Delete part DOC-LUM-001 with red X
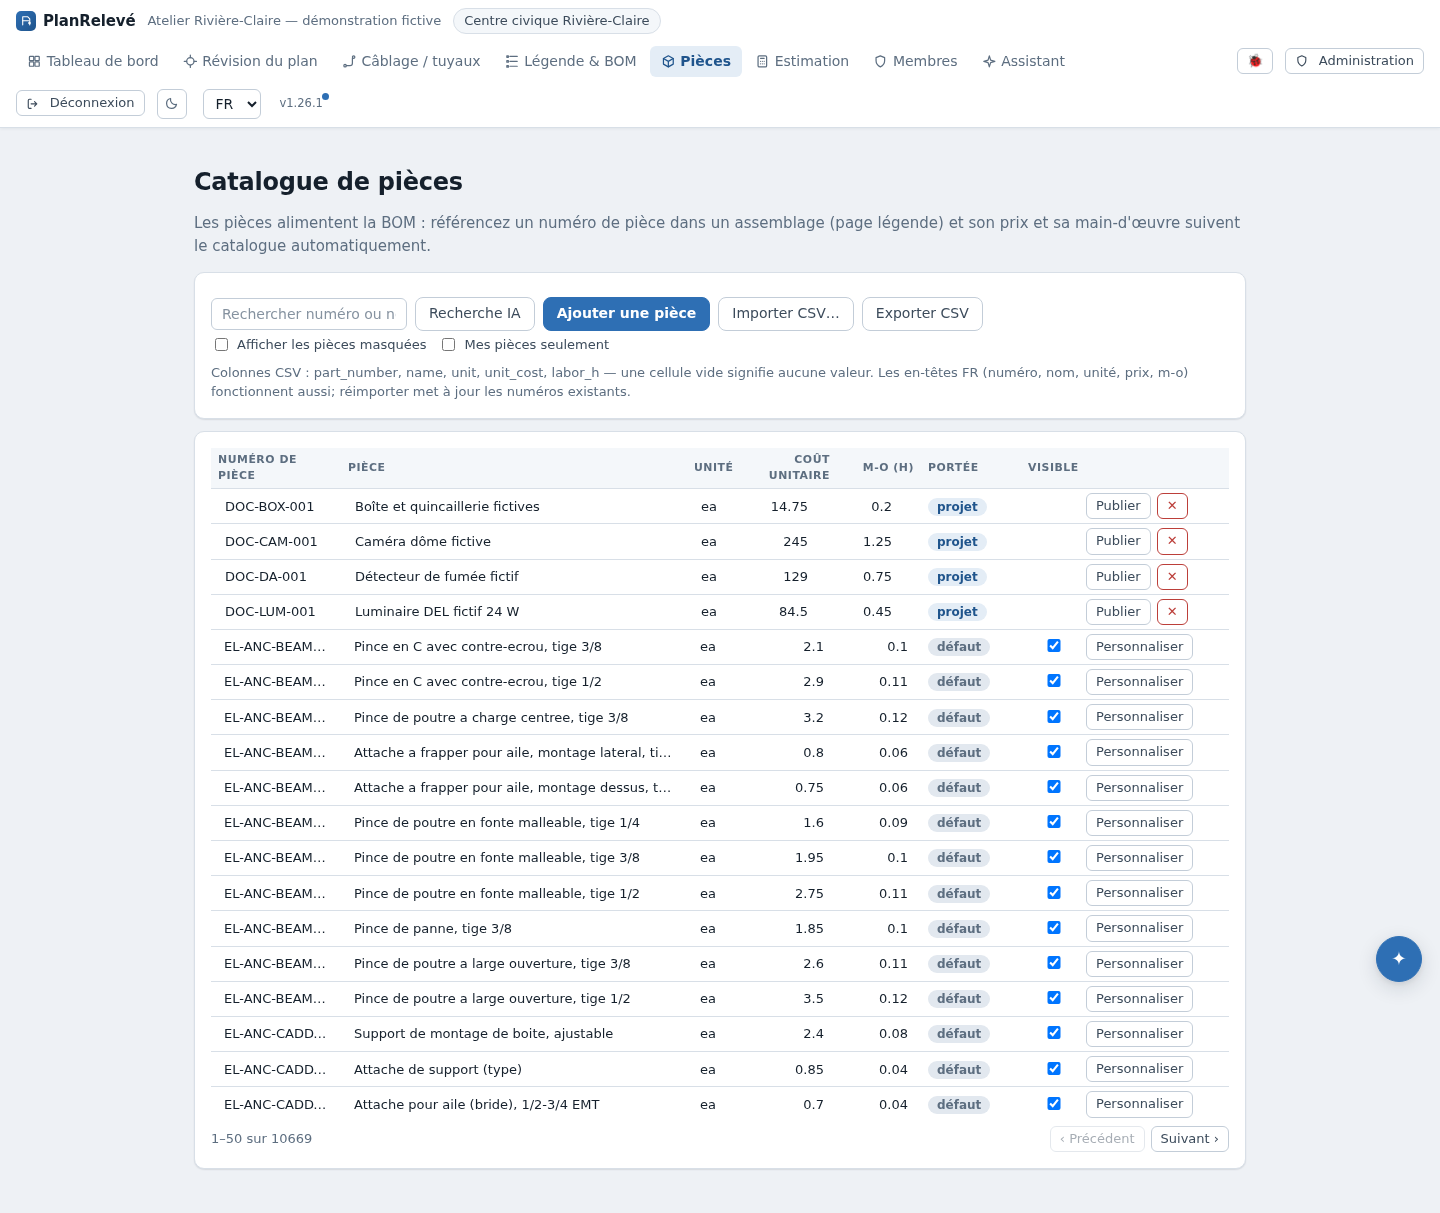The height and width of the screenshot is (1213, 1440). 1172,612
